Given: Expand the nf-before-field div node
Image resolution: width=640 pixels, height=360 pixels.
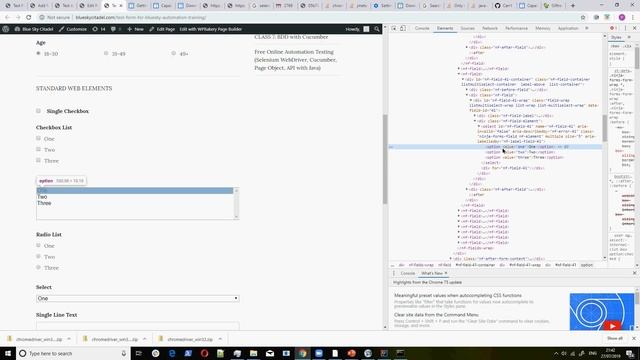Looking at the screenshot, I should (x=467, y=89).
